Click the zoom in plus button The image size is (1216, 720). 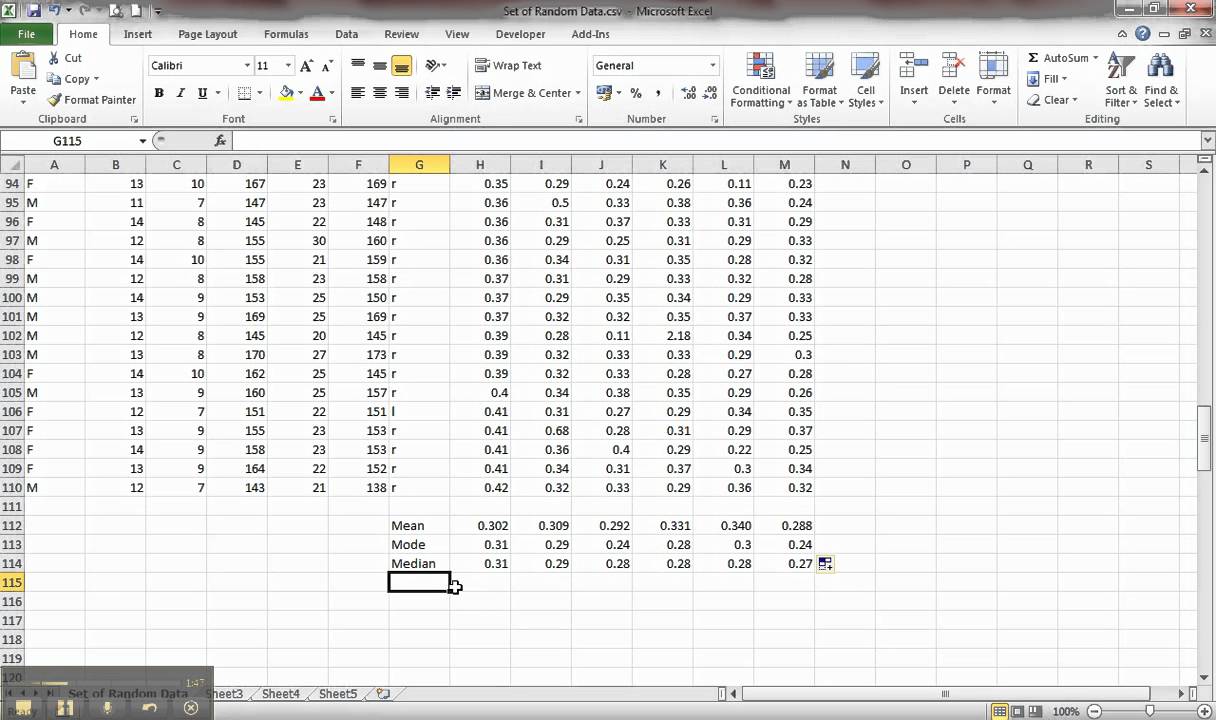pyautogui.click(x=1205, y=711)
